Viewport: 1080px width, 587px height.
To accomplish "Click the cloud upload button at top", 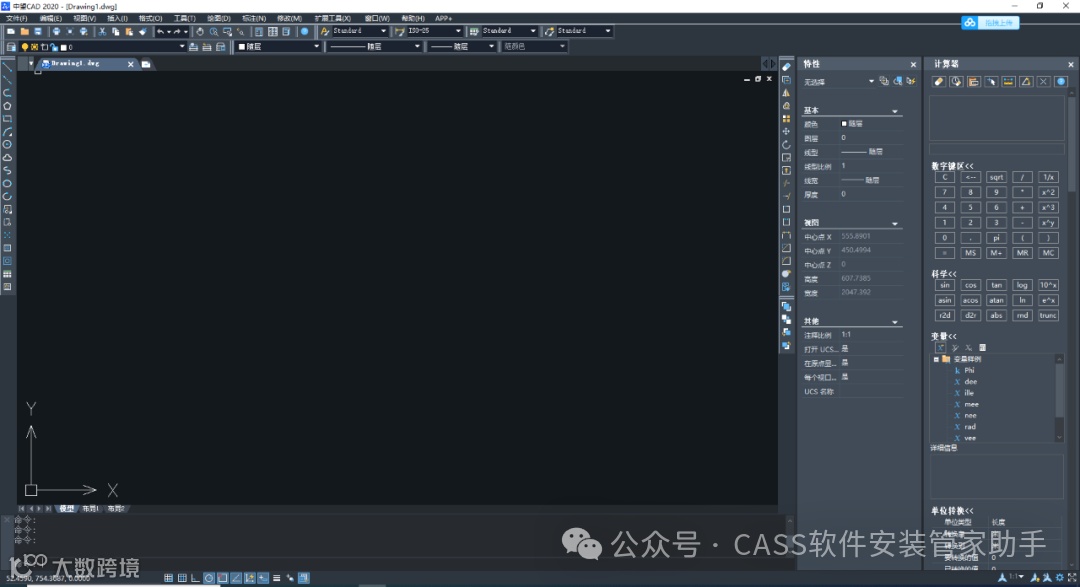I will pyautogui.click(x=990, y=23).
